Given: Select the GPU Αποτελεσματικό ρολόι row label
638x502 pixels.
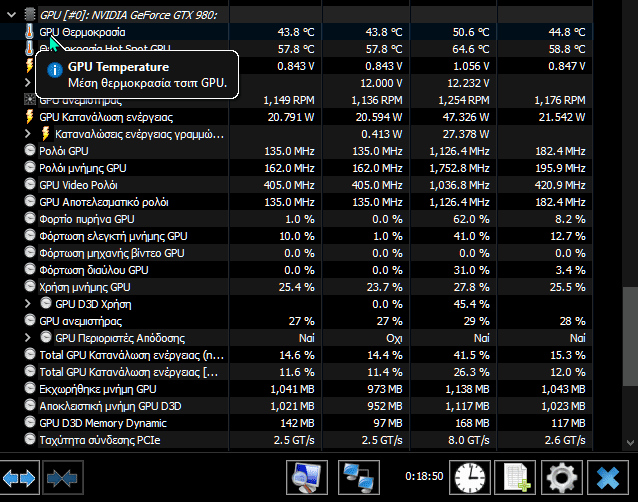Looking at the screenshot, I should 104,202.
